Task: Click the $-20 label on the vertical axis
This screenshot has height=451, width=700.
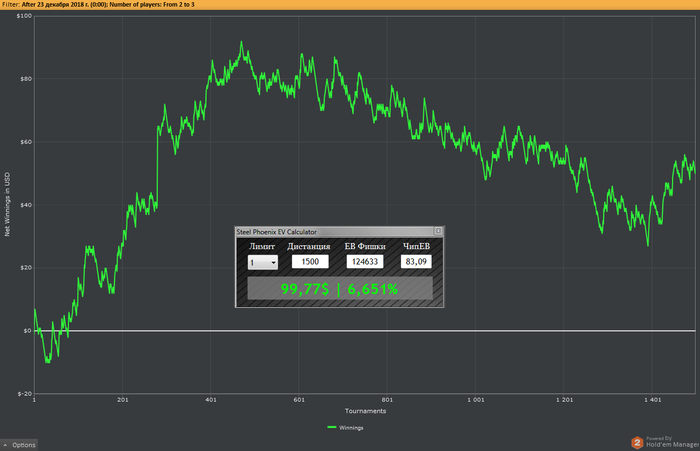Action: click(x=25, y=394)
